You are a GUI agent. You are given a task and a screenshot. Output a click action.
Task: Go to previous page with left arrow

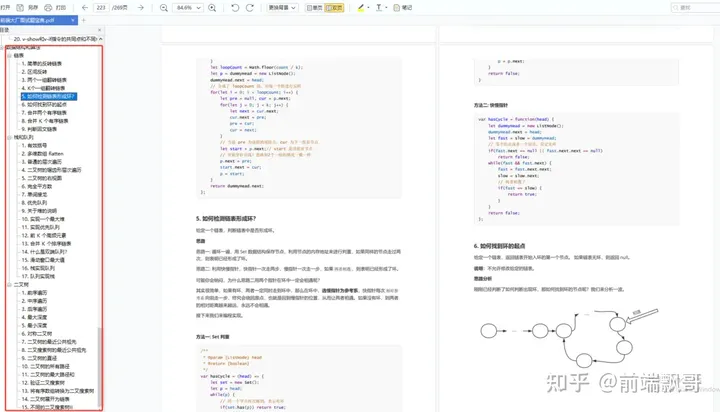point(84,8)
